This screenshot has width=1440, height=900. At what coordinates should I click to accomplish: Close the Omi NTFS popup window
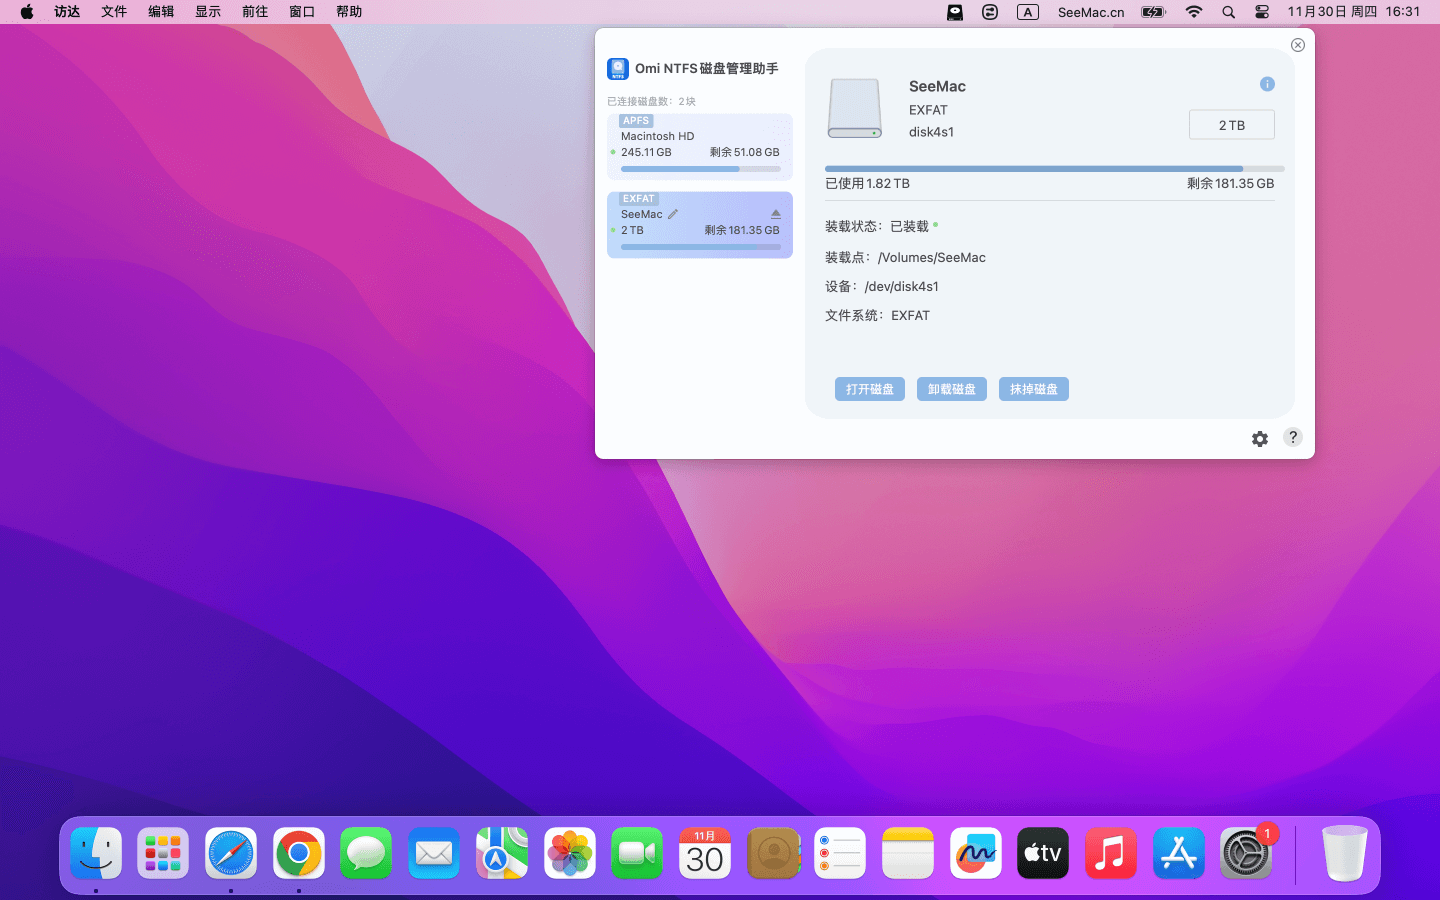1297,45
